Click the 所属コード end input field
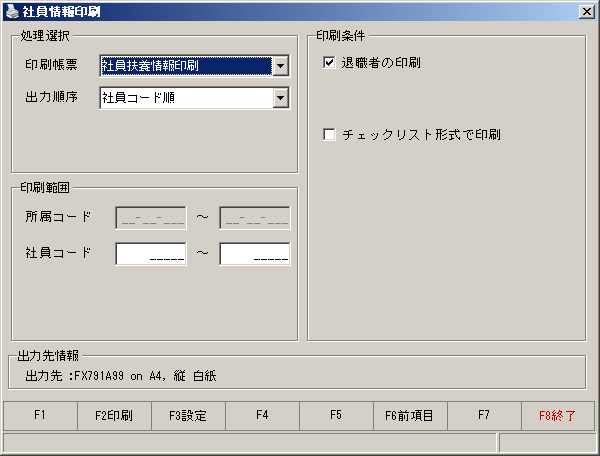The height and width of the screenshot is (456, 600). [x=255, y=218]
